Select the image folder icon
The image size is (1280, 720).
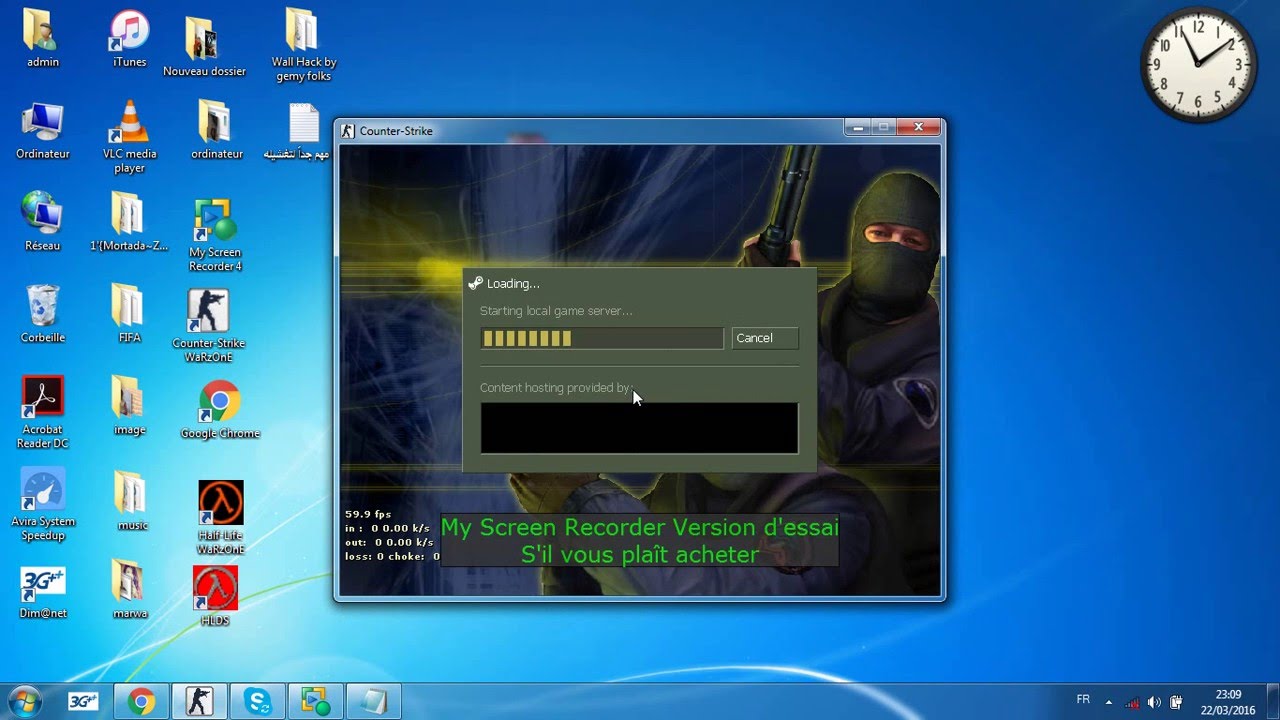click(129, 406)
